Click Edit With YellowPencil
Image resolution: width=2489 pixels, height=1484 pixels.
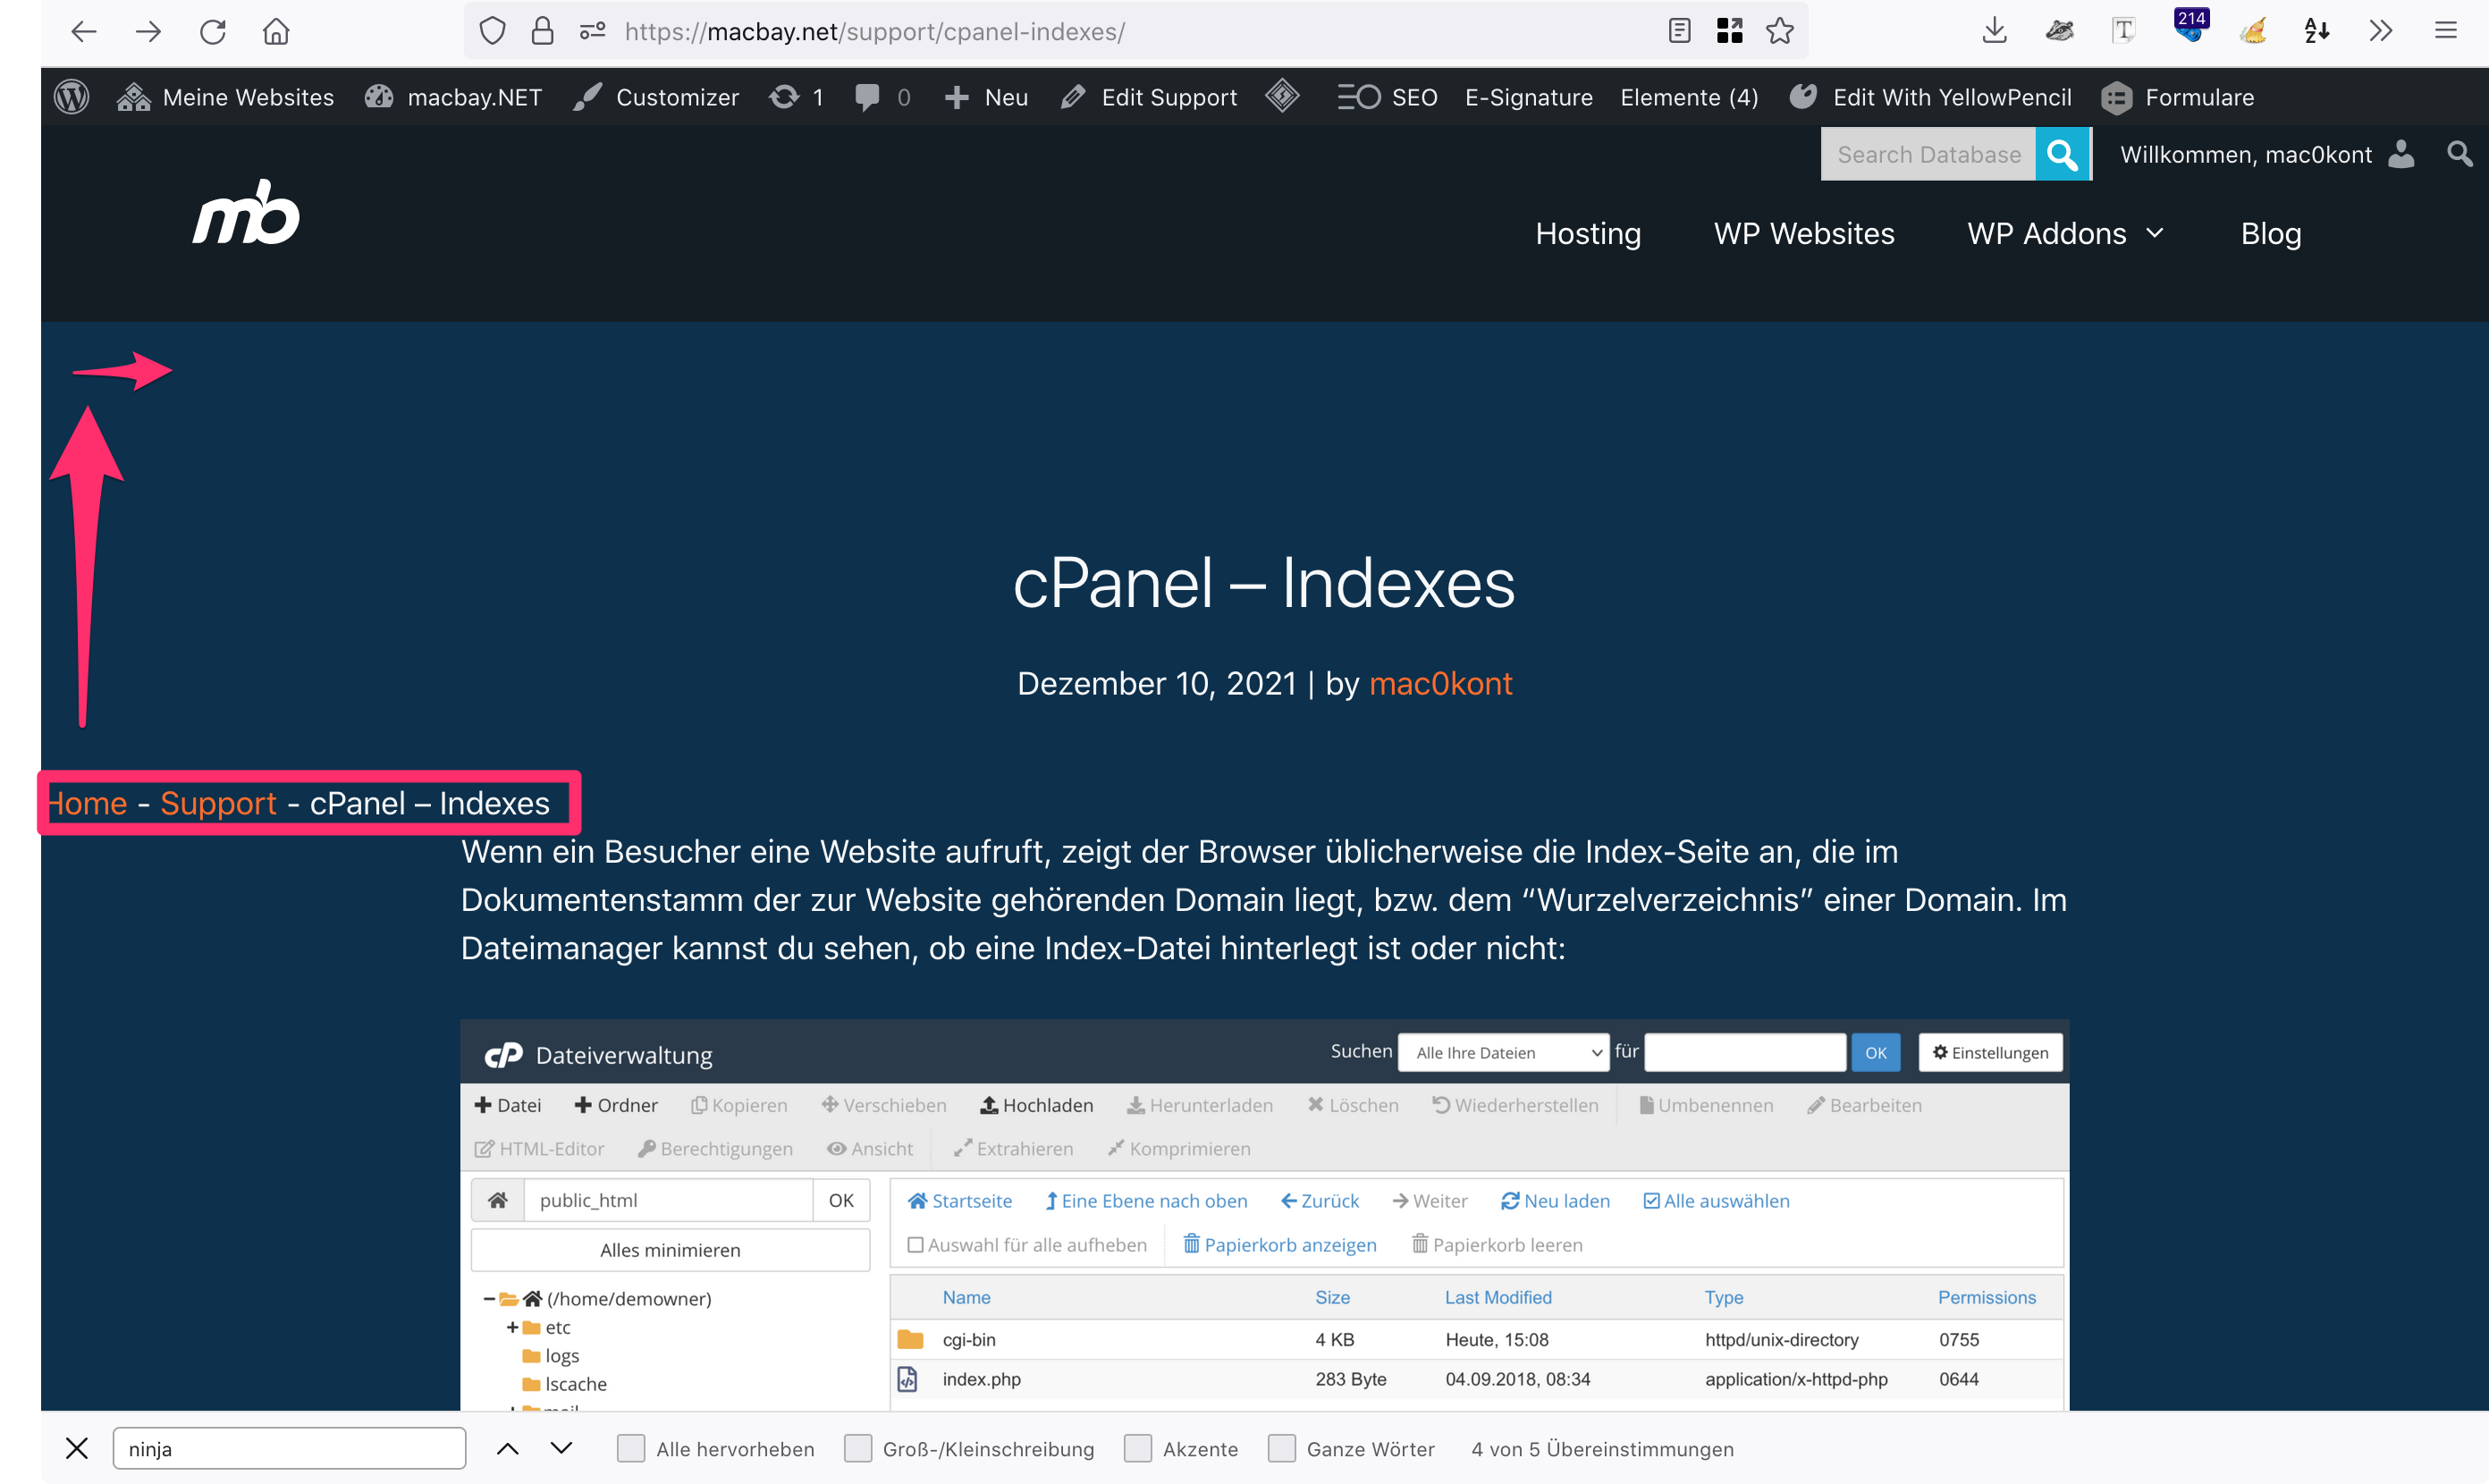click(x=1930, y=97)
